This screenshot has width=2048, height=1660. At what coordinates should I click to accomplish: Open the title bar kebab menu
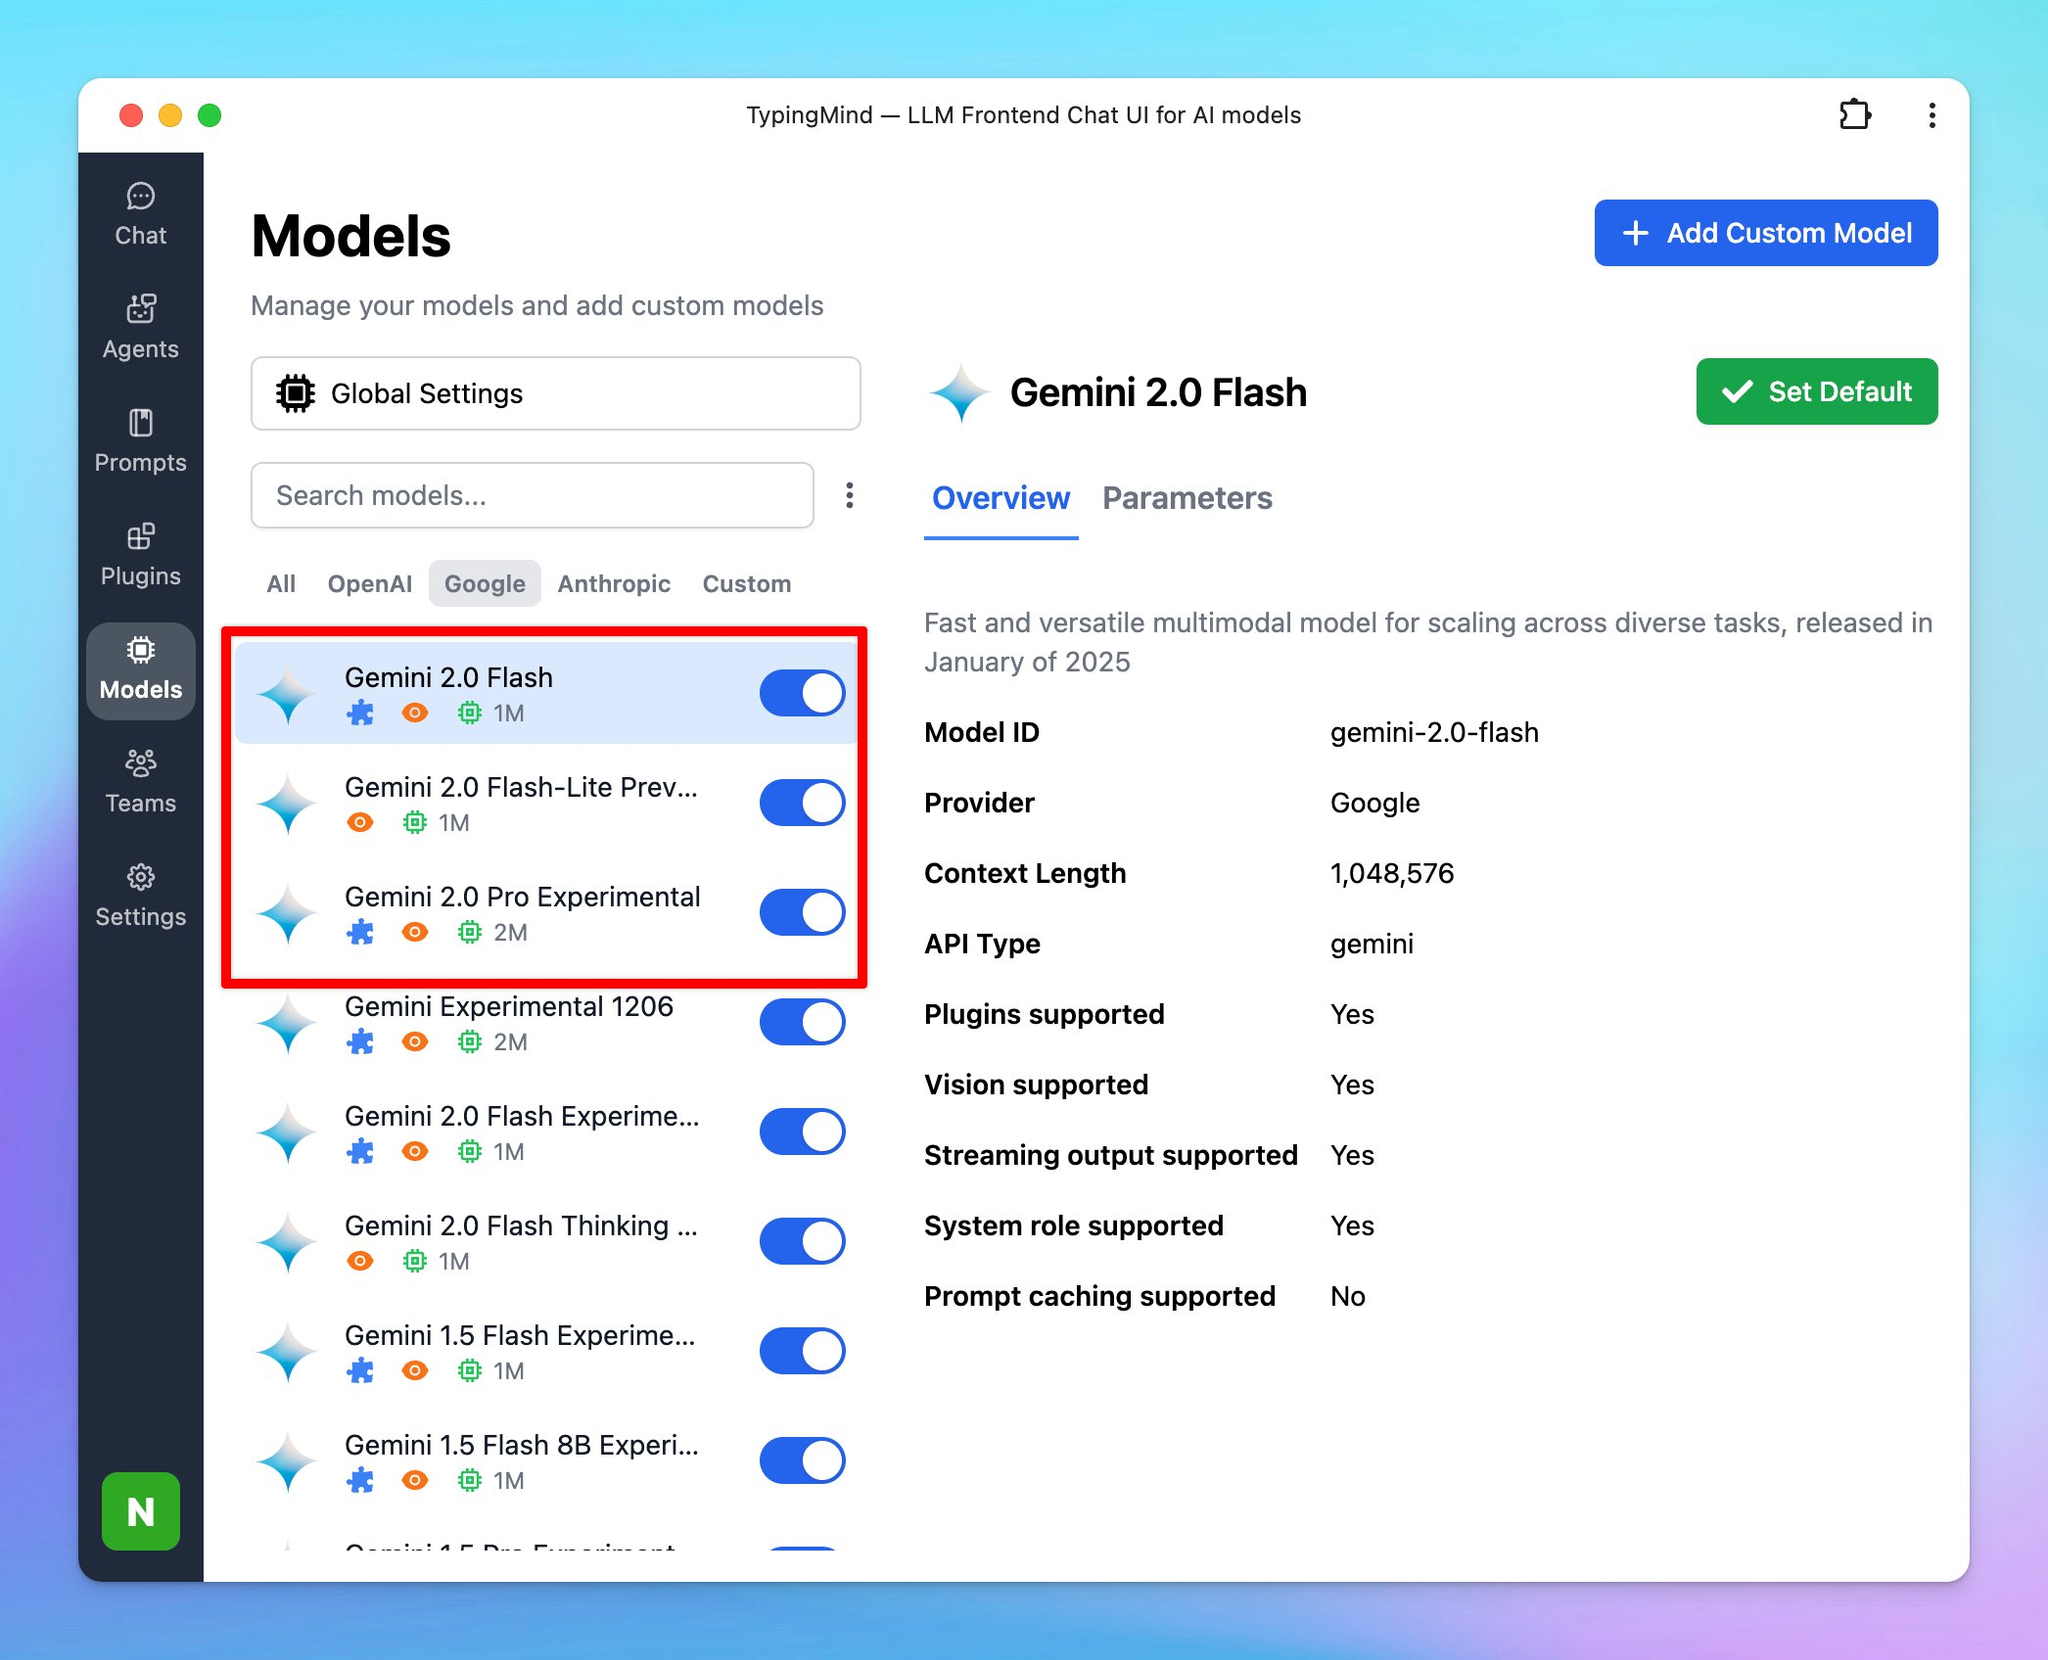click(1931, 115)
